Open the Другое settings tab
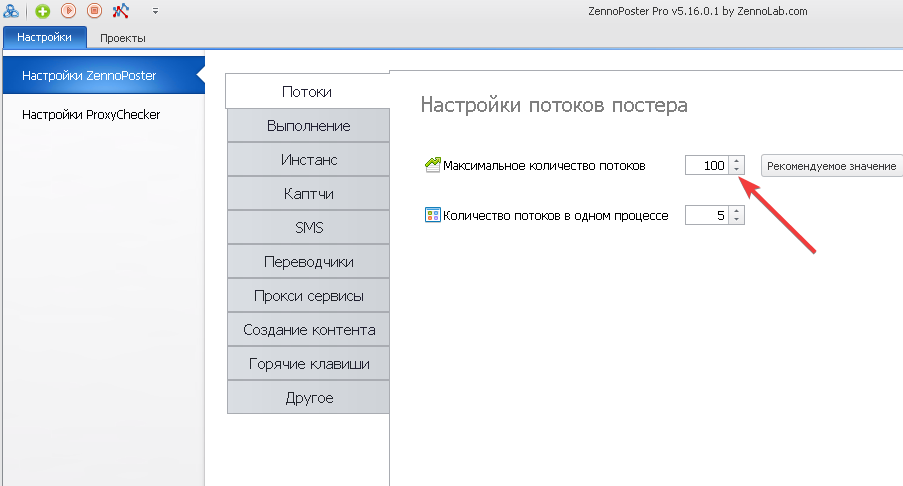This screenshot has width=903, height=486. click(x=308, y=397)
